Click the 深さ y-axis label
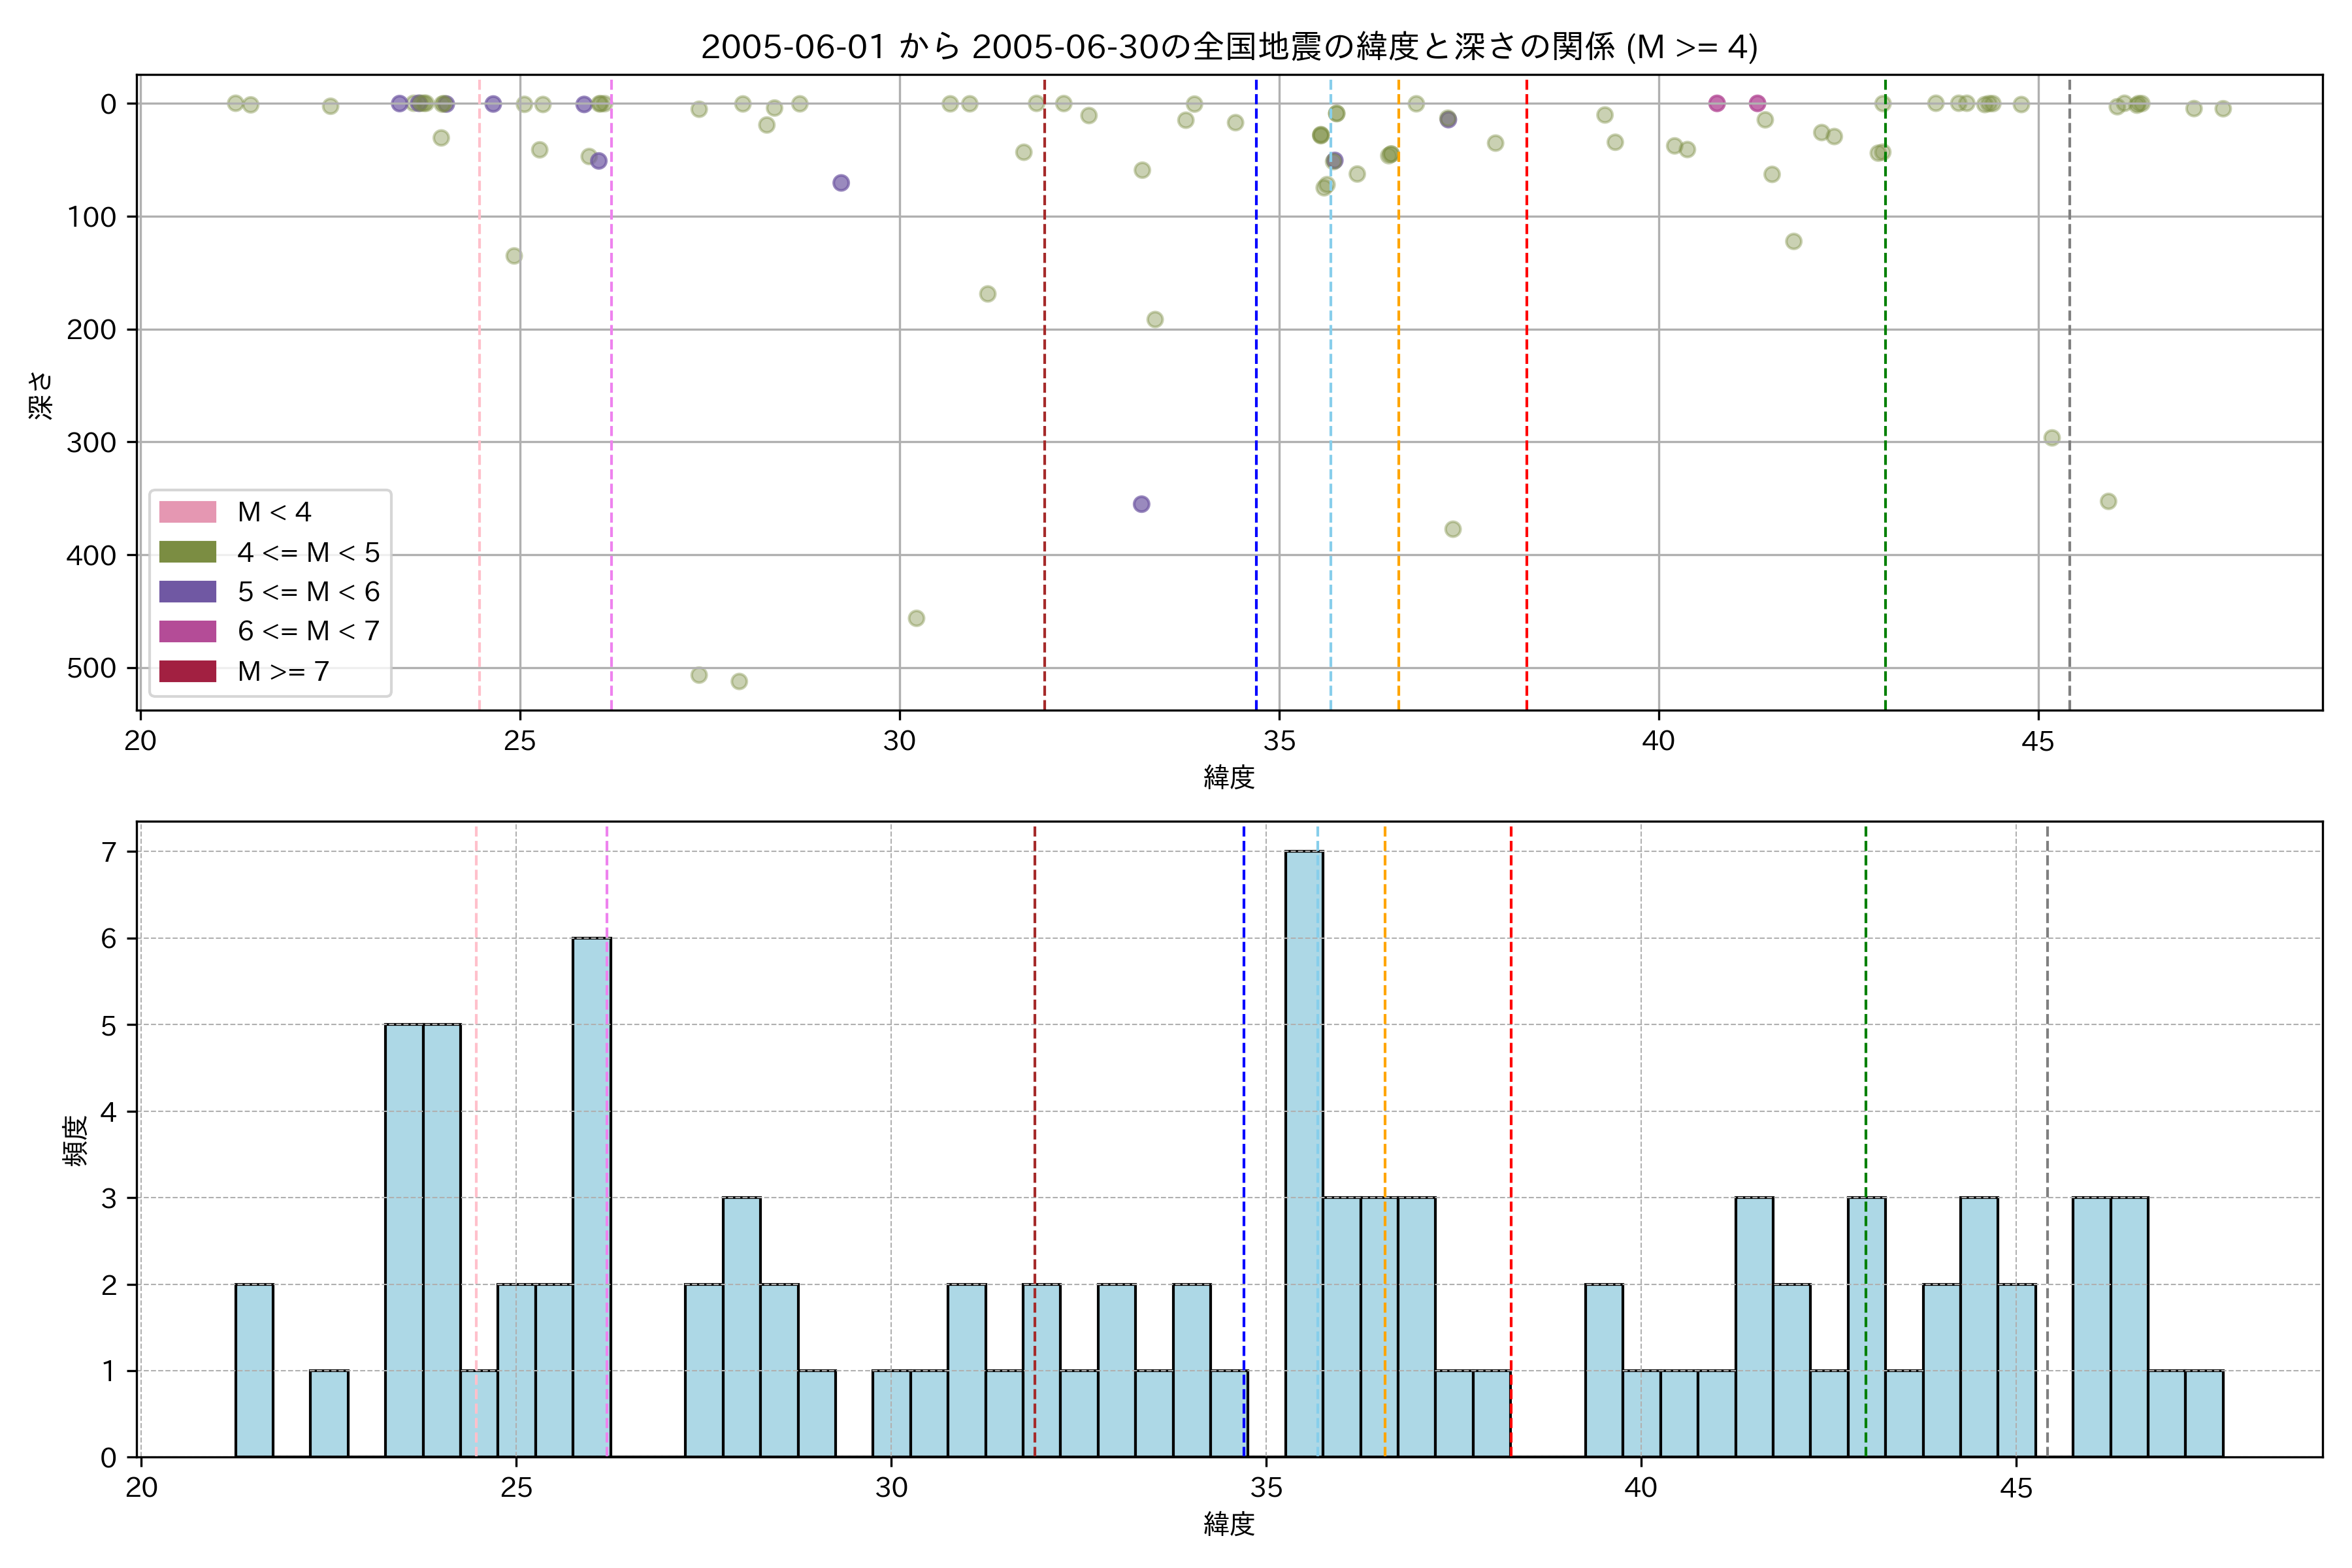Viewport: 2352px width, 1568px height. tap(41, 395)
